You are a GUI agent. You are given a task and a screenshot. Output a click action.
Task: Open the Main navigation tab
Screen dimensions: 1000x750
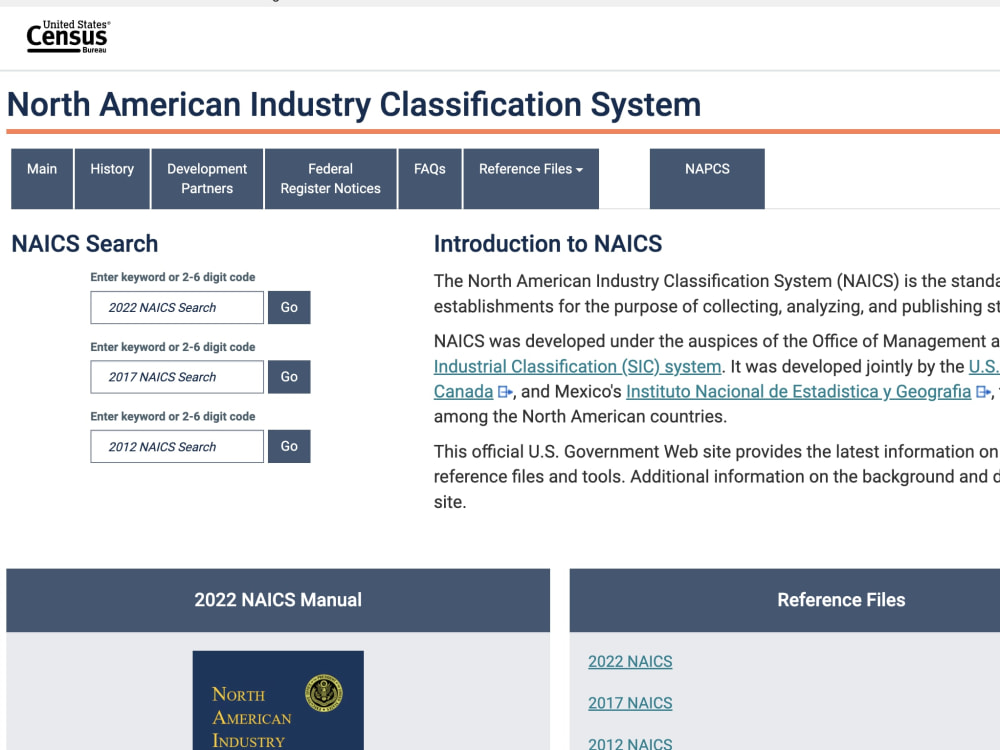42,179
